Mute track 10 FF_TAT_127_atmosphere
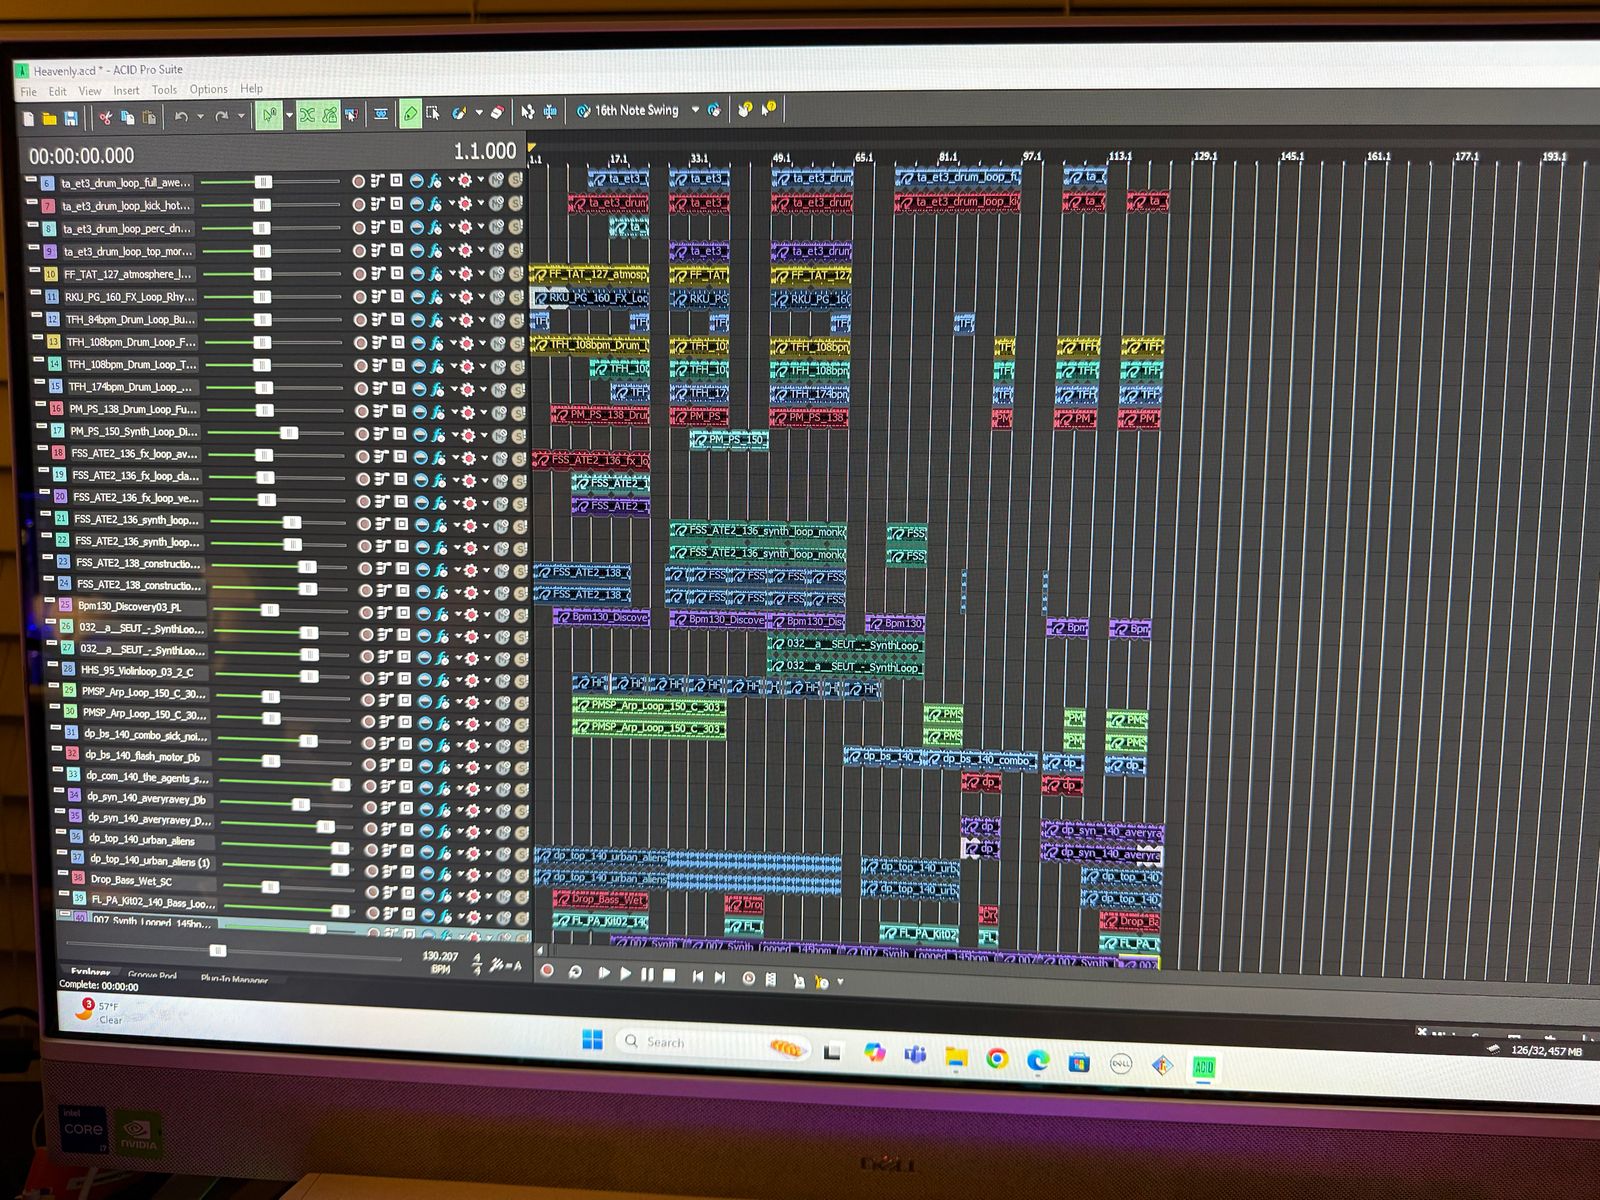The image size is (1600, 1200). (499, 274)
